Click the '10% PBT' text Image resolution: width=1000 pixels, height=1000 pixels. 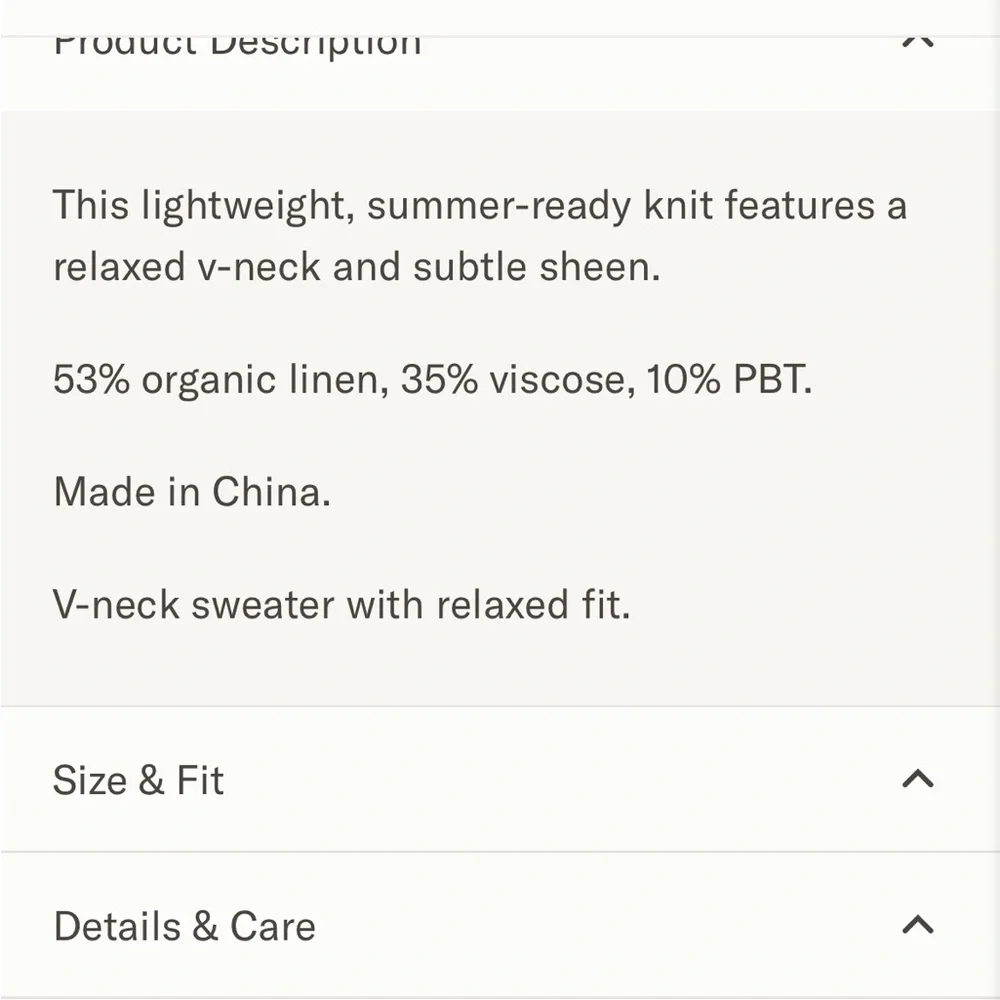click(x=729, y=379)
